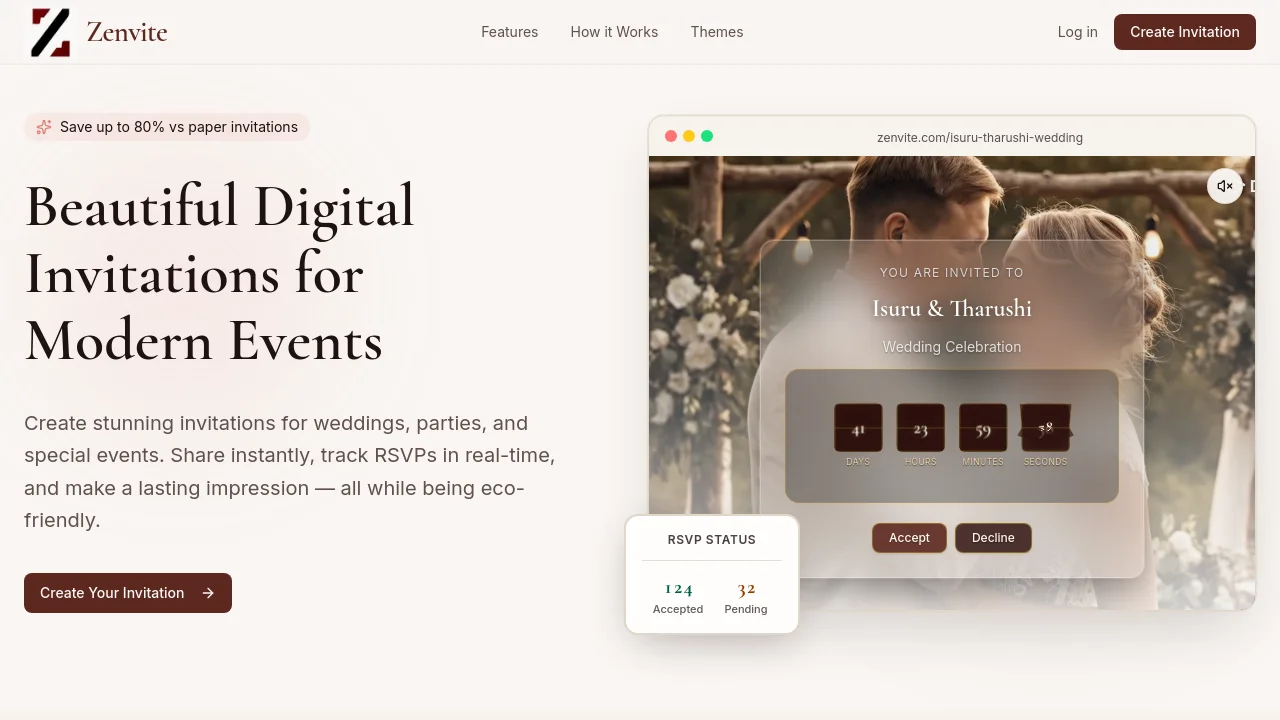Image resolution: width=1280 pixels, height=720 pixels.
Task: Click the seconds flip countdown tile
Action: 1045,428
